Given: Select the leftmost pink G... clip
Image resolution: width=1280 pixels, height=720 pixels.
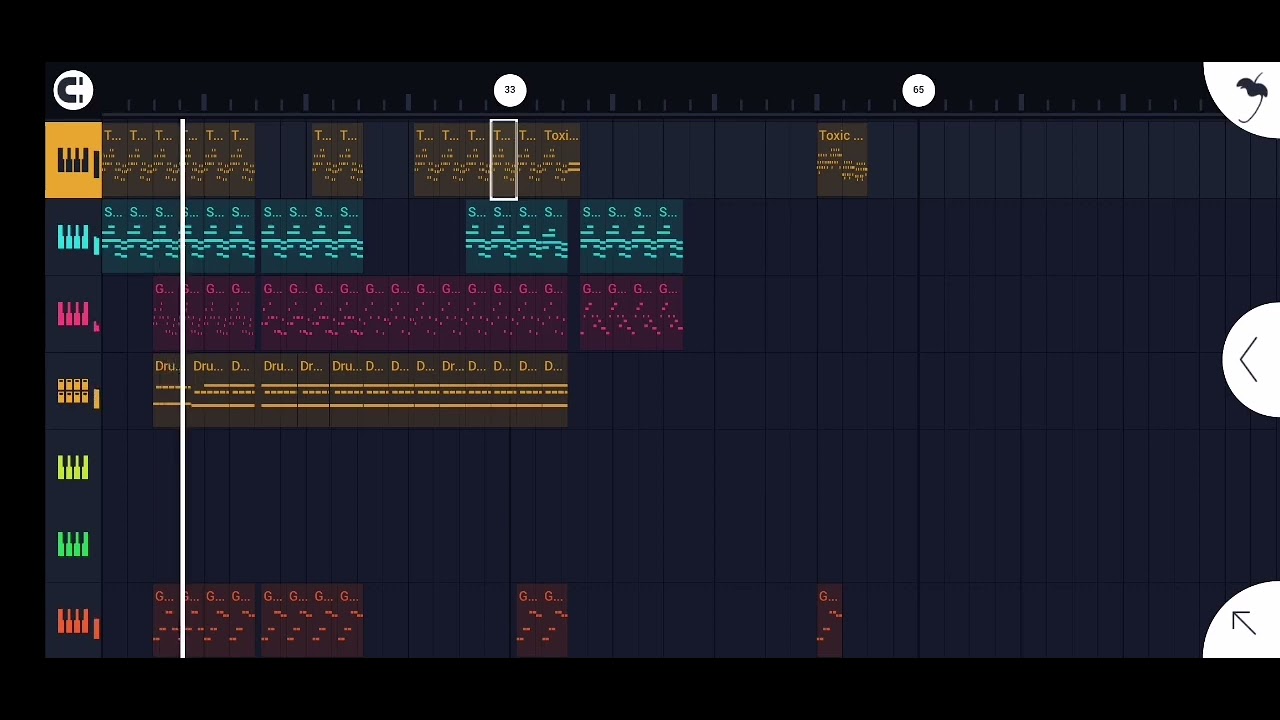Looking at the screenshot, I should point(166,314).
